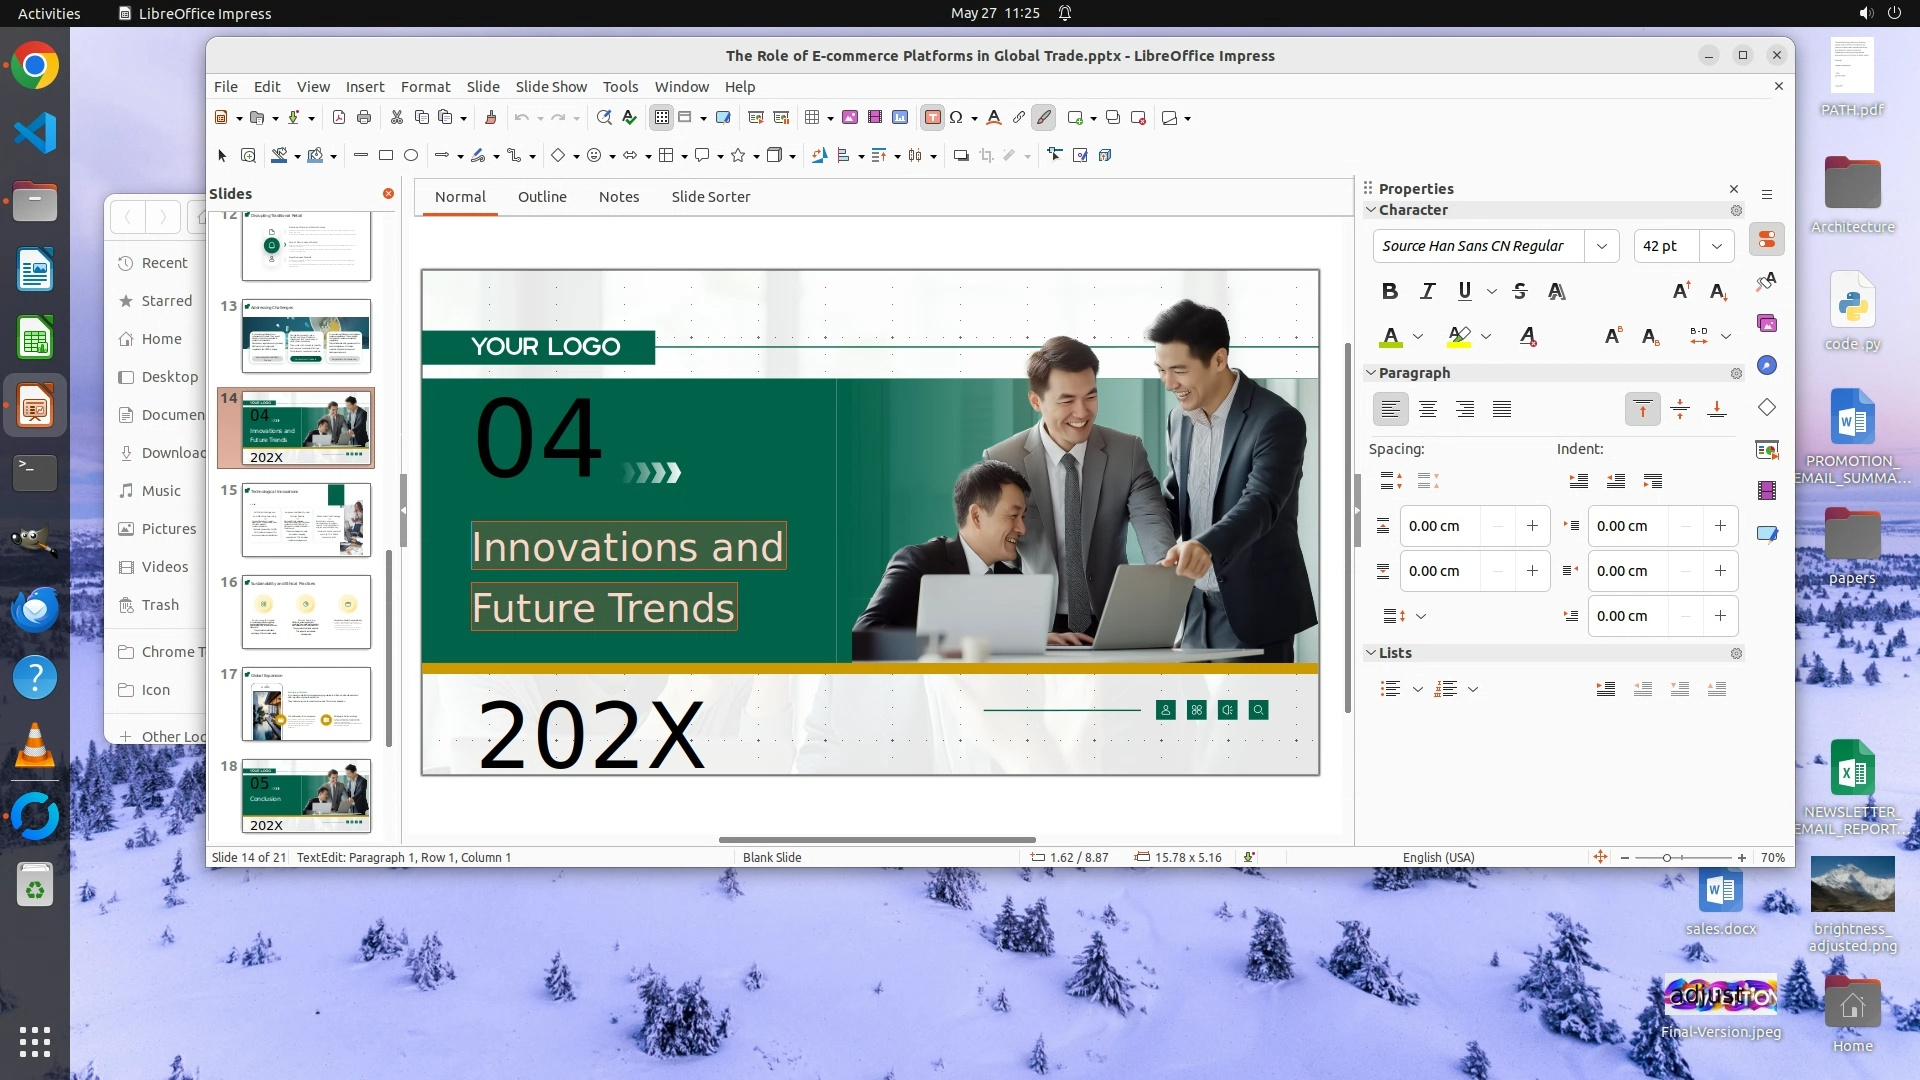Switch to the Slide Sorter tab
This screenshot has width=1920, height=1080.
(x=710, y=197)
